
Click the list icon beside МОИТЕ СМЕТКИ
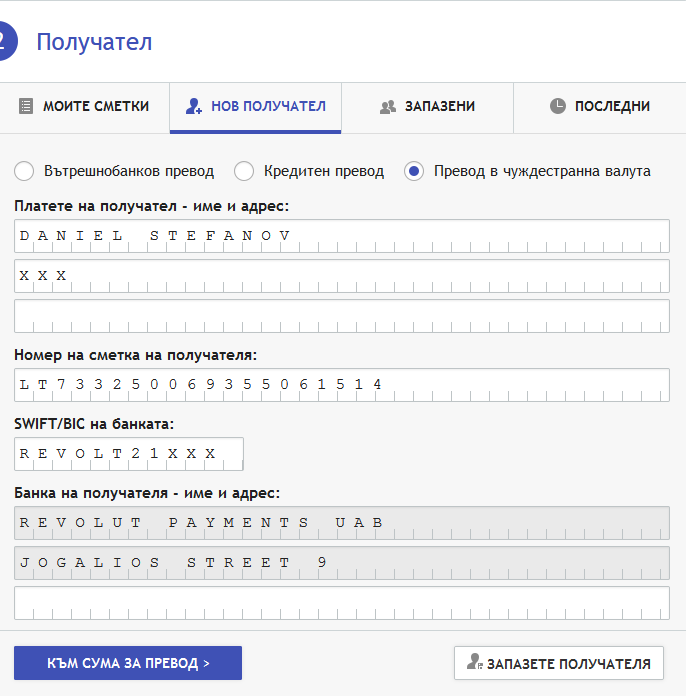click(26, 107)
